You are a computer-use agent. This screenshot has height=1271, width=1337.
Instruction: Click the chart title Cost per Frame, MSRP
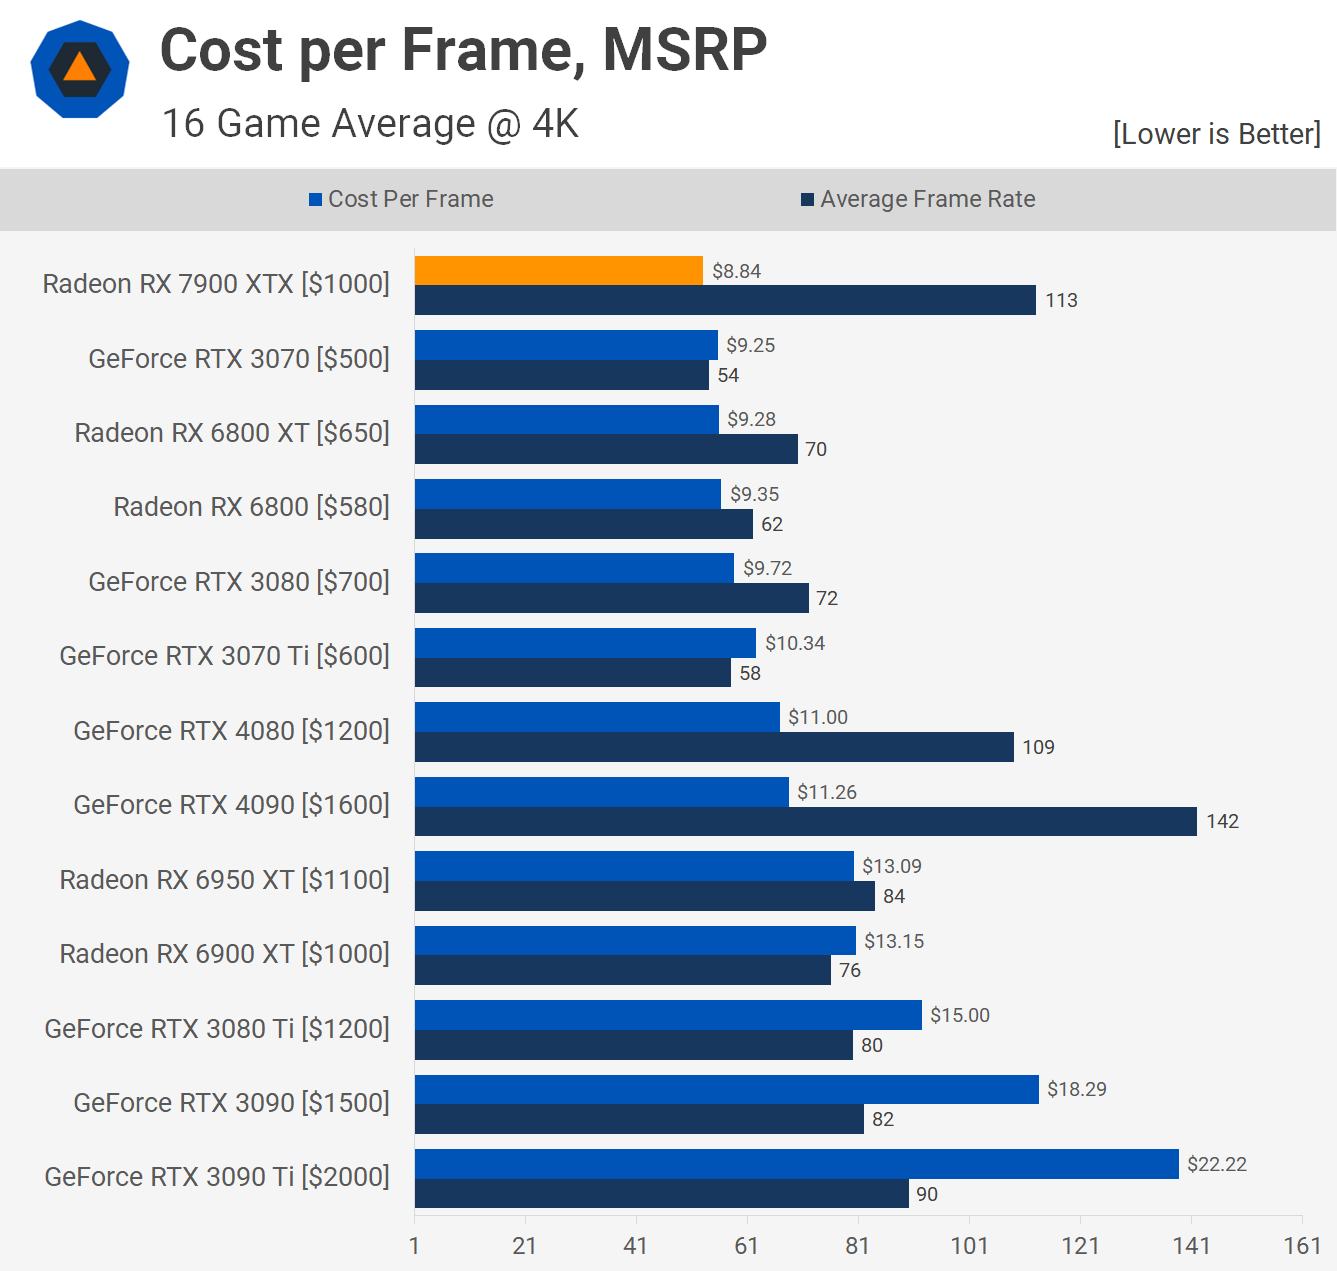(463, 50)
